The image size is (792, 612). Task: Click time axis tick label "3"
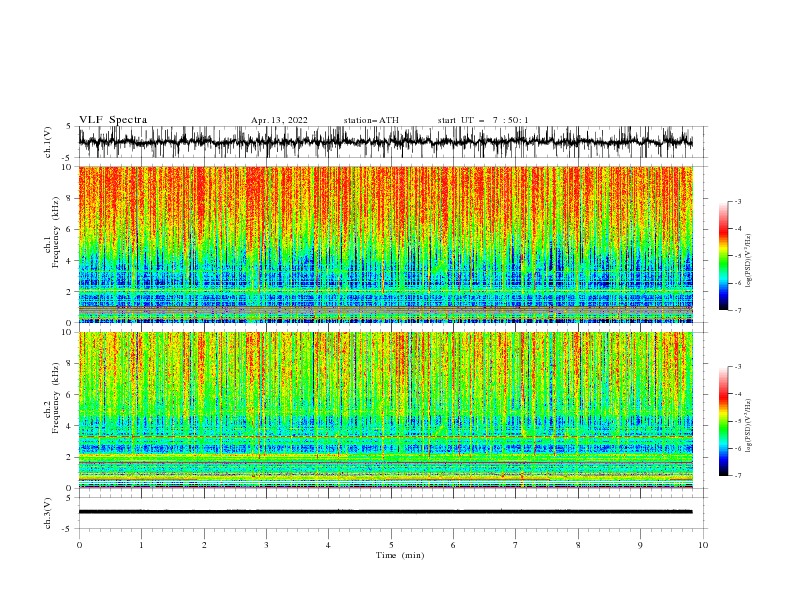[x=266, y=545]
